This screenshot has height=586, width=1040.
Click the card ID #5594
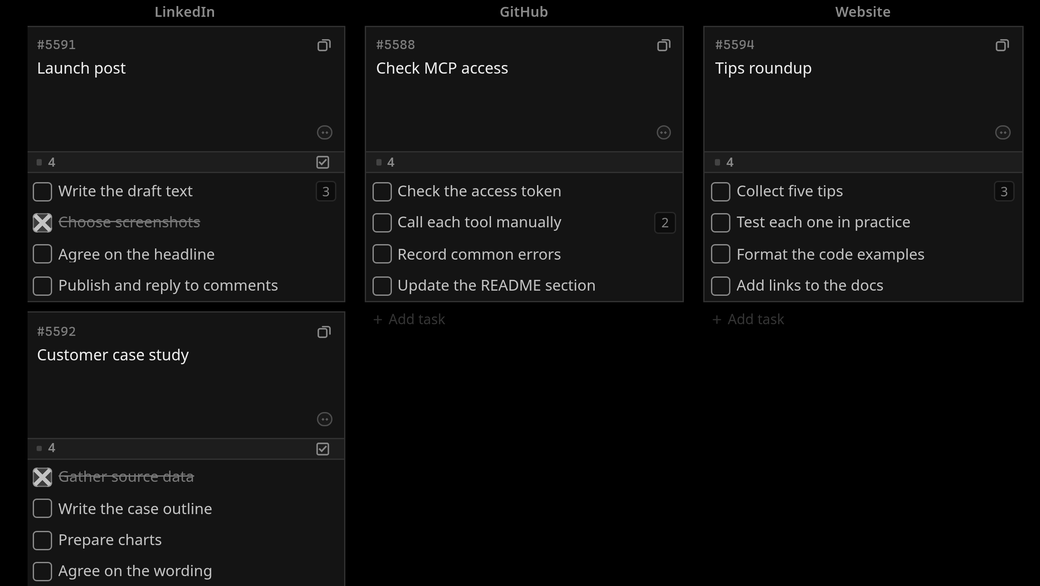(x=734, y=45)
